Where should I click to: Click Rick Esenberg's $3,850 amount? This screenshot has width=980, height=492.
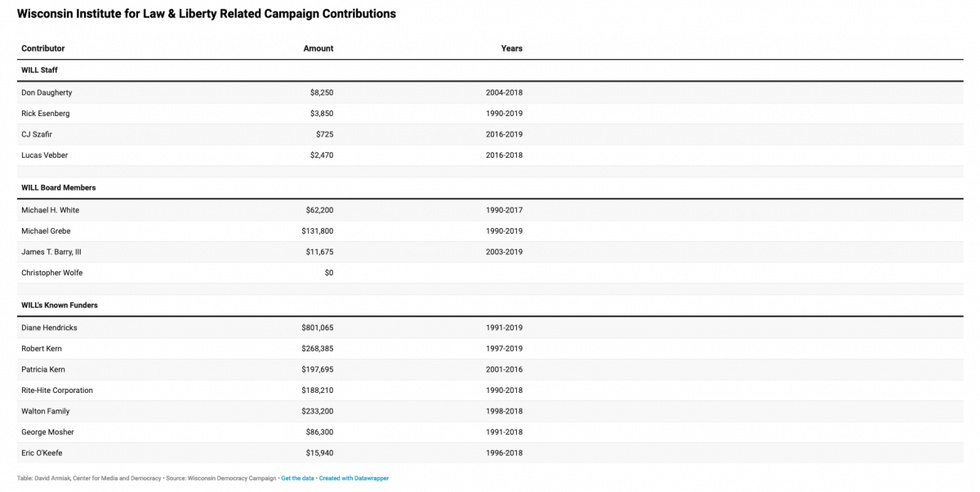321,114
